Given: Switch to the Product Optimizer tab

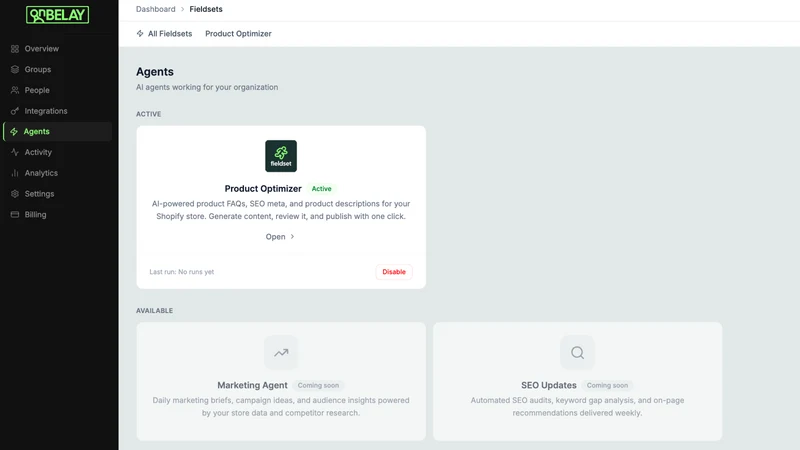Looking at the screenshot, I should (x=238, y=34).
